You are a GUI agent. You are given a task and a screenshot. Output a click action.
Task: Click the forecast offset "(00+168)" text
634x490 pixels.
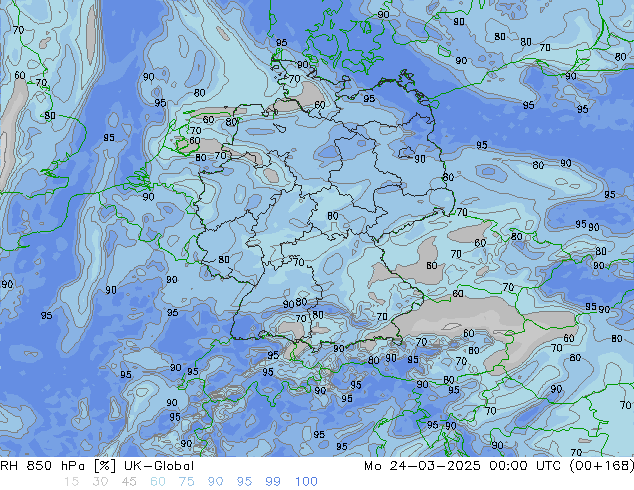coord(601,466)
